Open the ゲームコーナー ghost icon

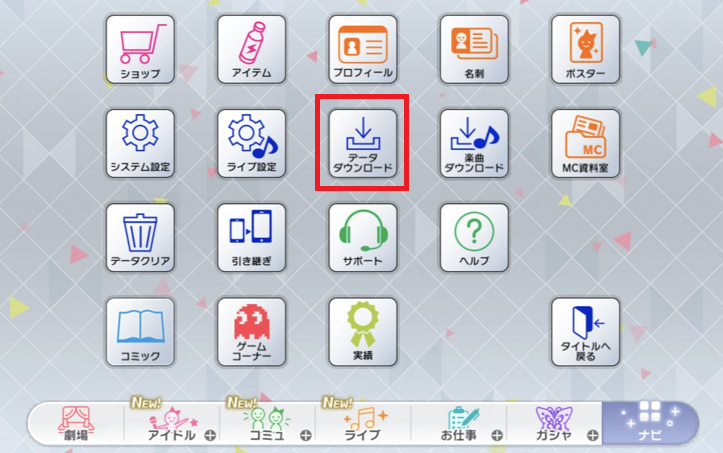coord(252,332)
